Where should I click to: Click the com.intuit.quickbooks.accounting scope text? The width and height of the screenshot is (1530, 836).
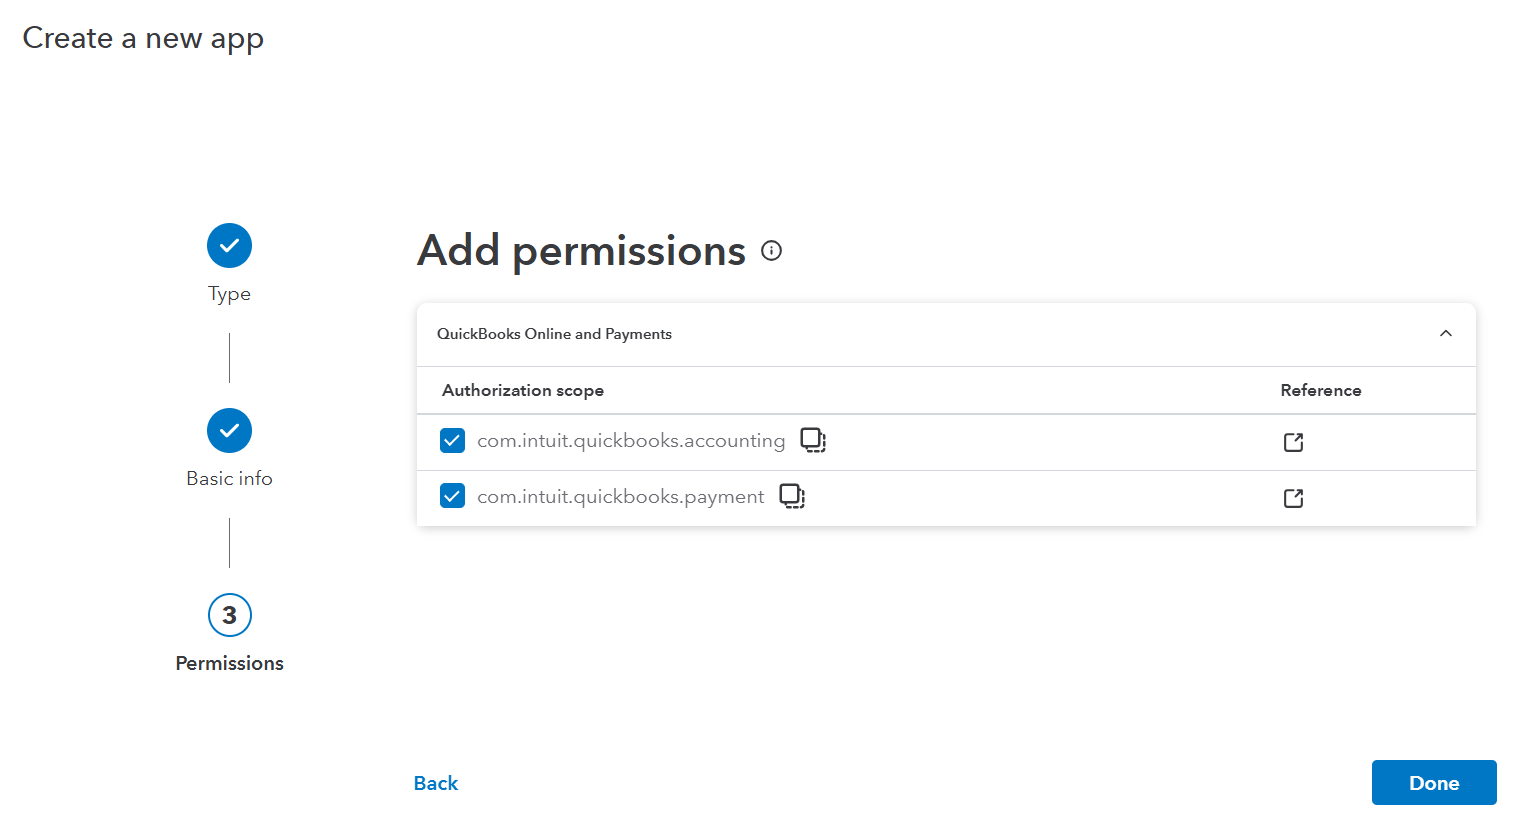pos(631,441)
